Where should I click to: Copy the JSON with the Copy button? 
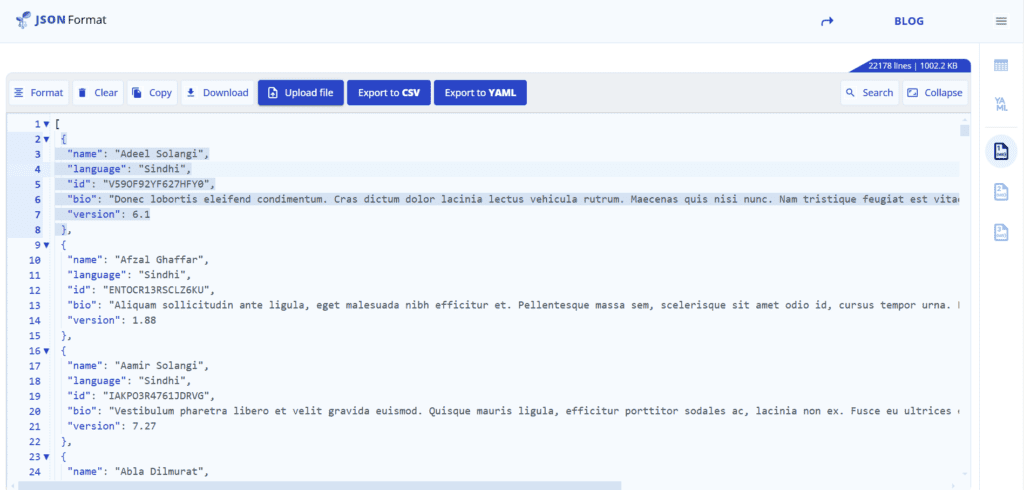pos(152,93)
